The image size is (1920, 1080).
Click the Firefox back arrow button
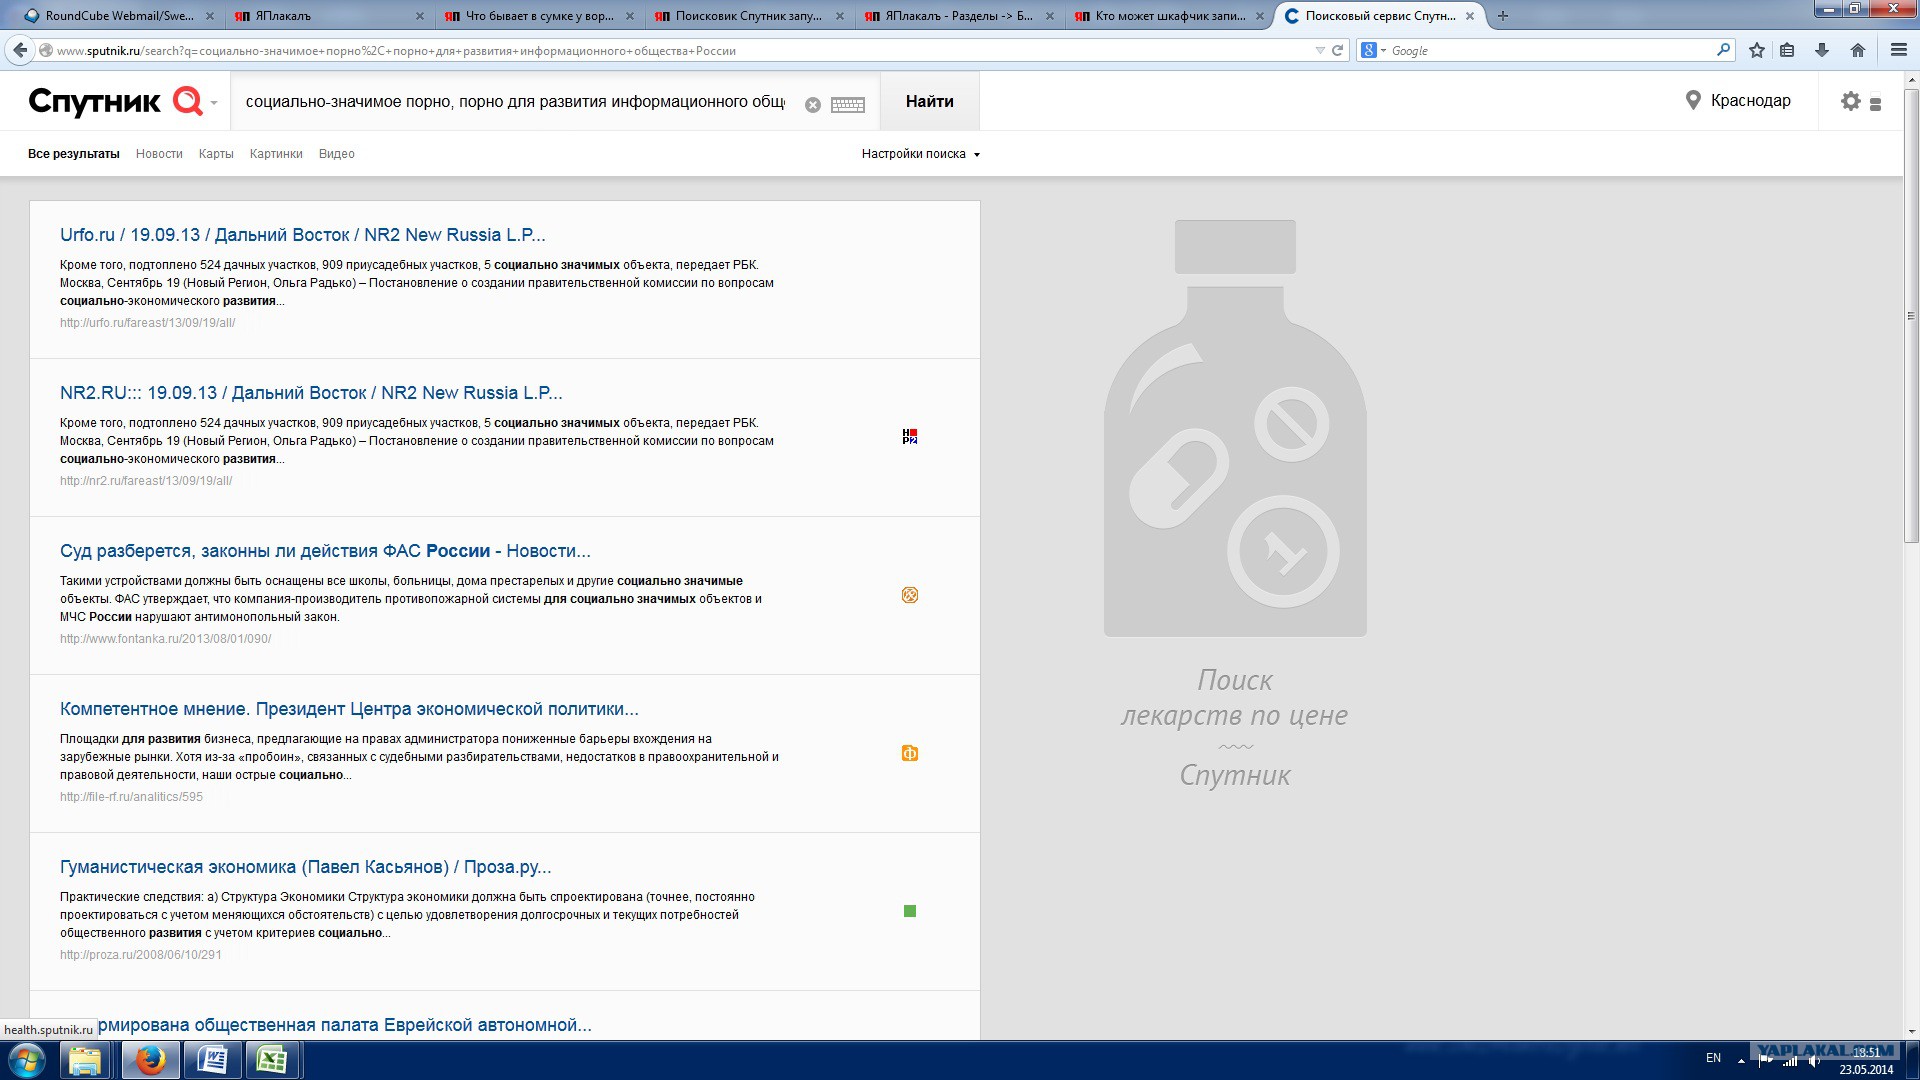(x=20, y=50)
